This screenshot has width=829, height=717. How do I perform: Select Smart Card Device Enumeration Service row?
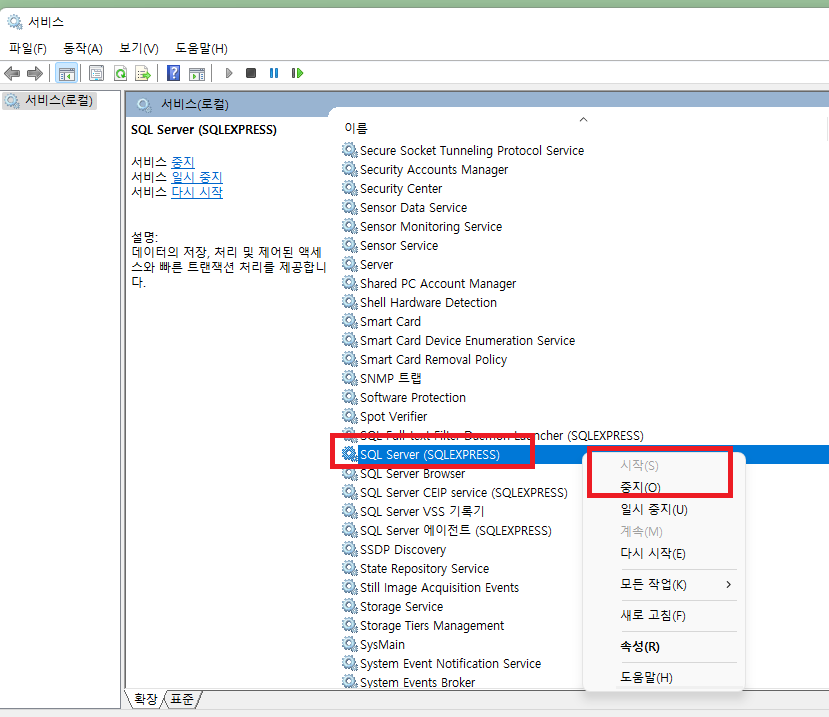[467, 341]
